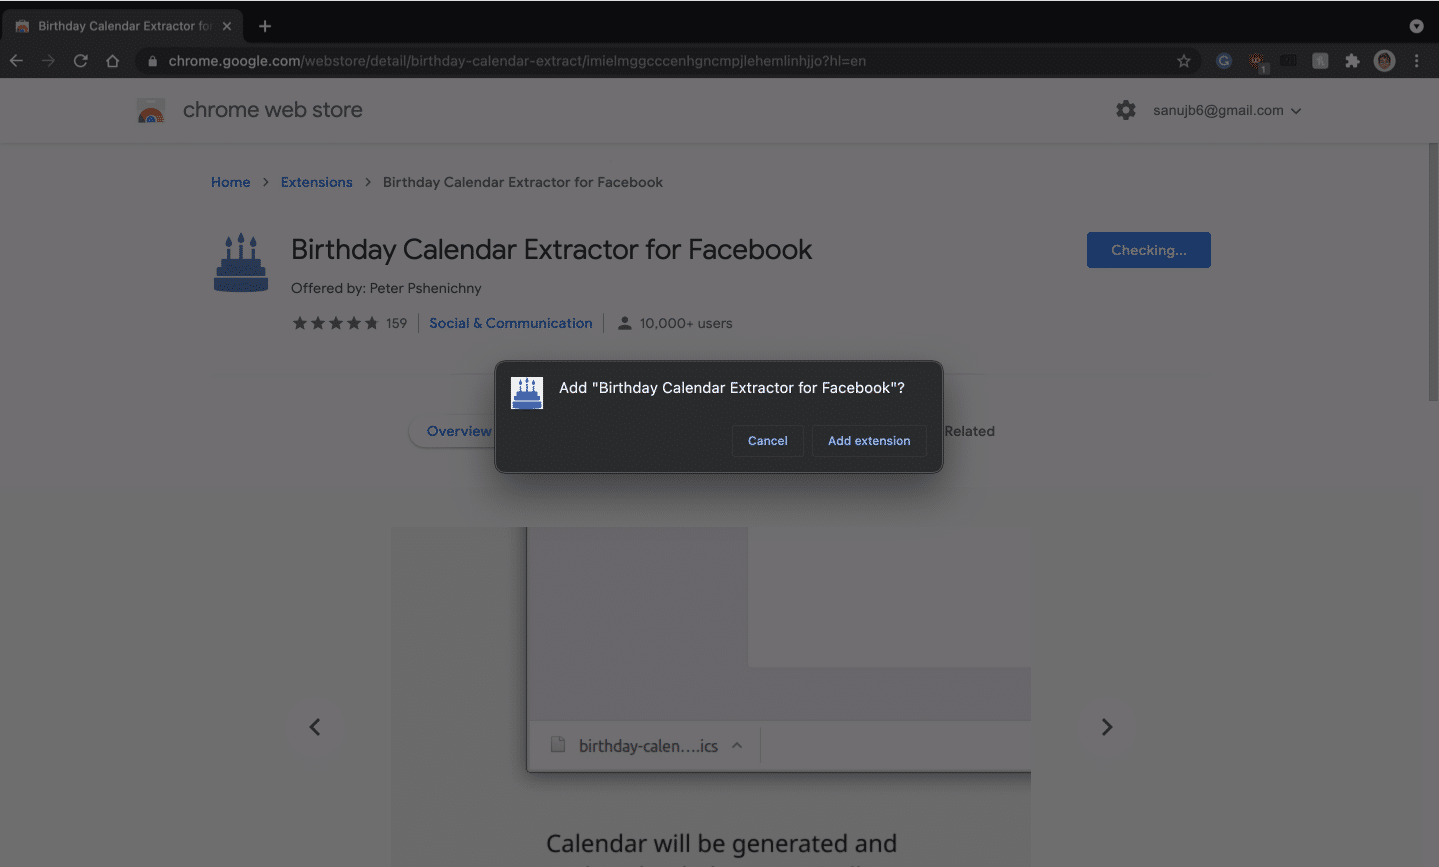Open Chrome three-dot menu

pyautogui.click(x=1416, y=61)
